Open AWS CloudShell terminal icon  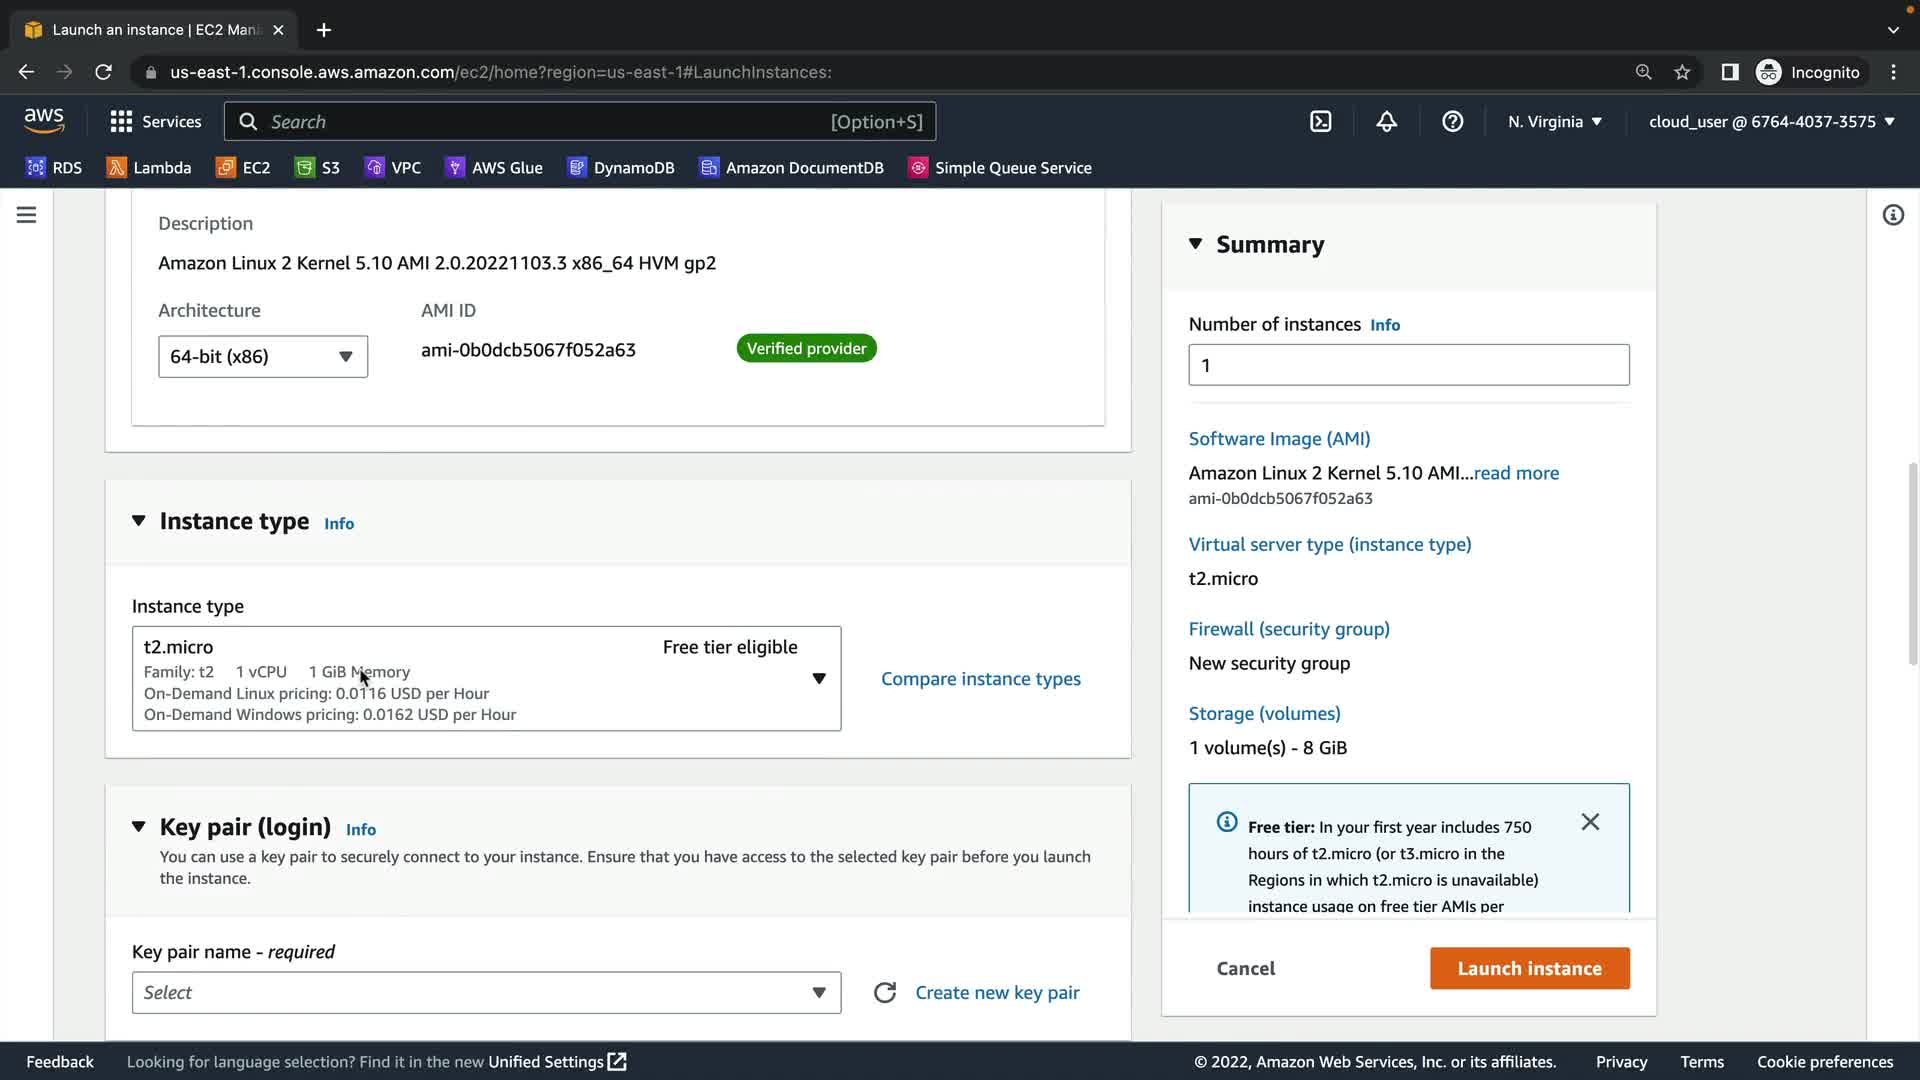(x=1320, y=122)
